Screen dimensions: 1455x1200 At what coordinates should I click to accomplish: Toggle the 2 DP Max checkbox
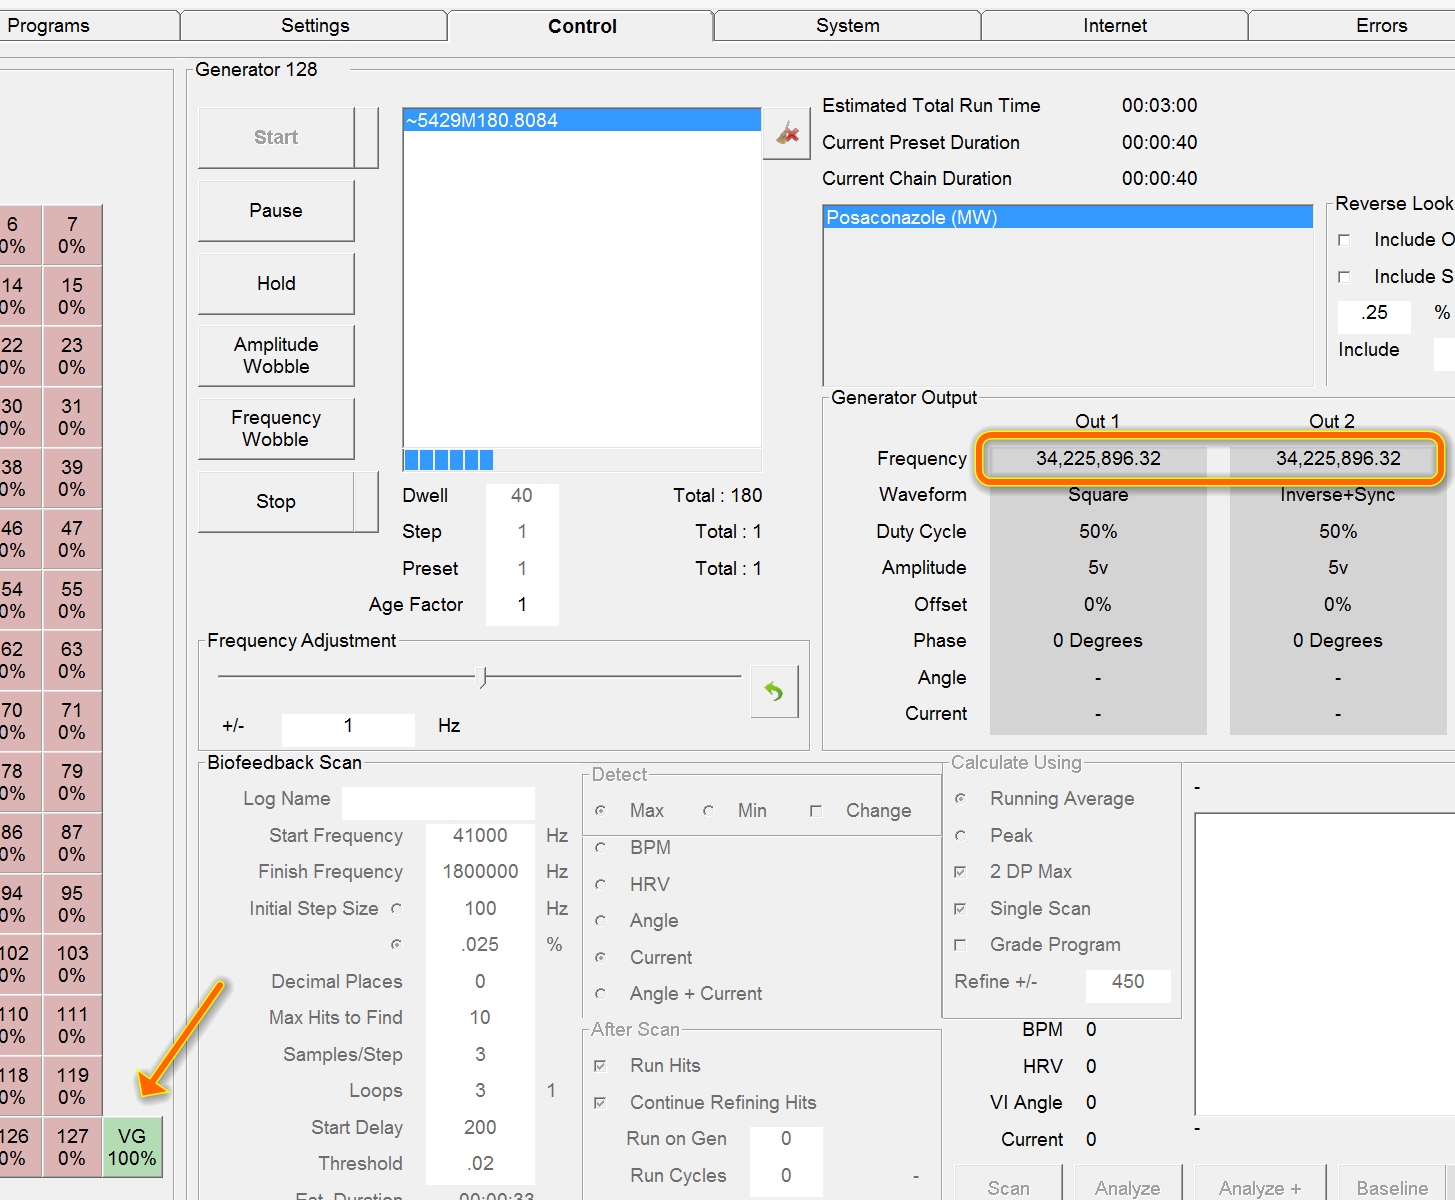tap(960, 872)
